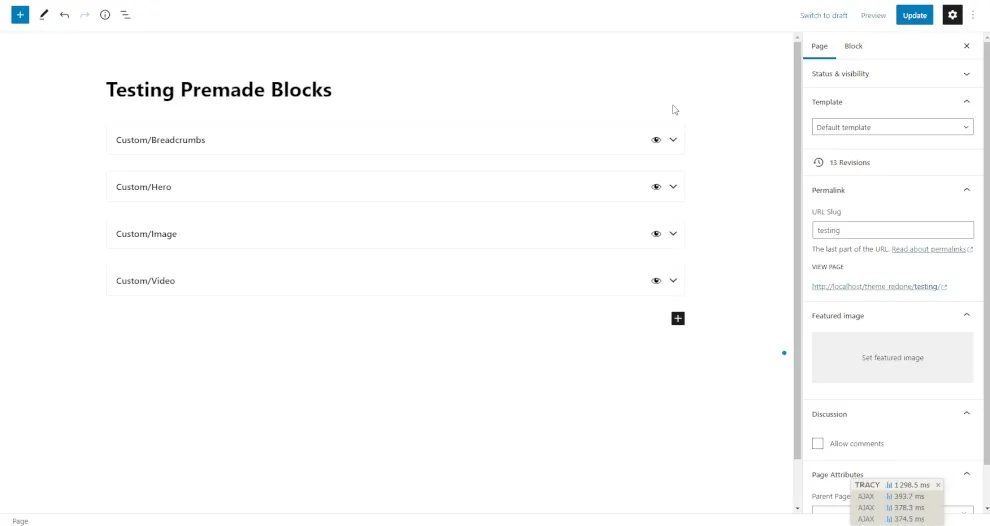Select the Page tab in sidebar
990x526 pixels.
point(819,46)
